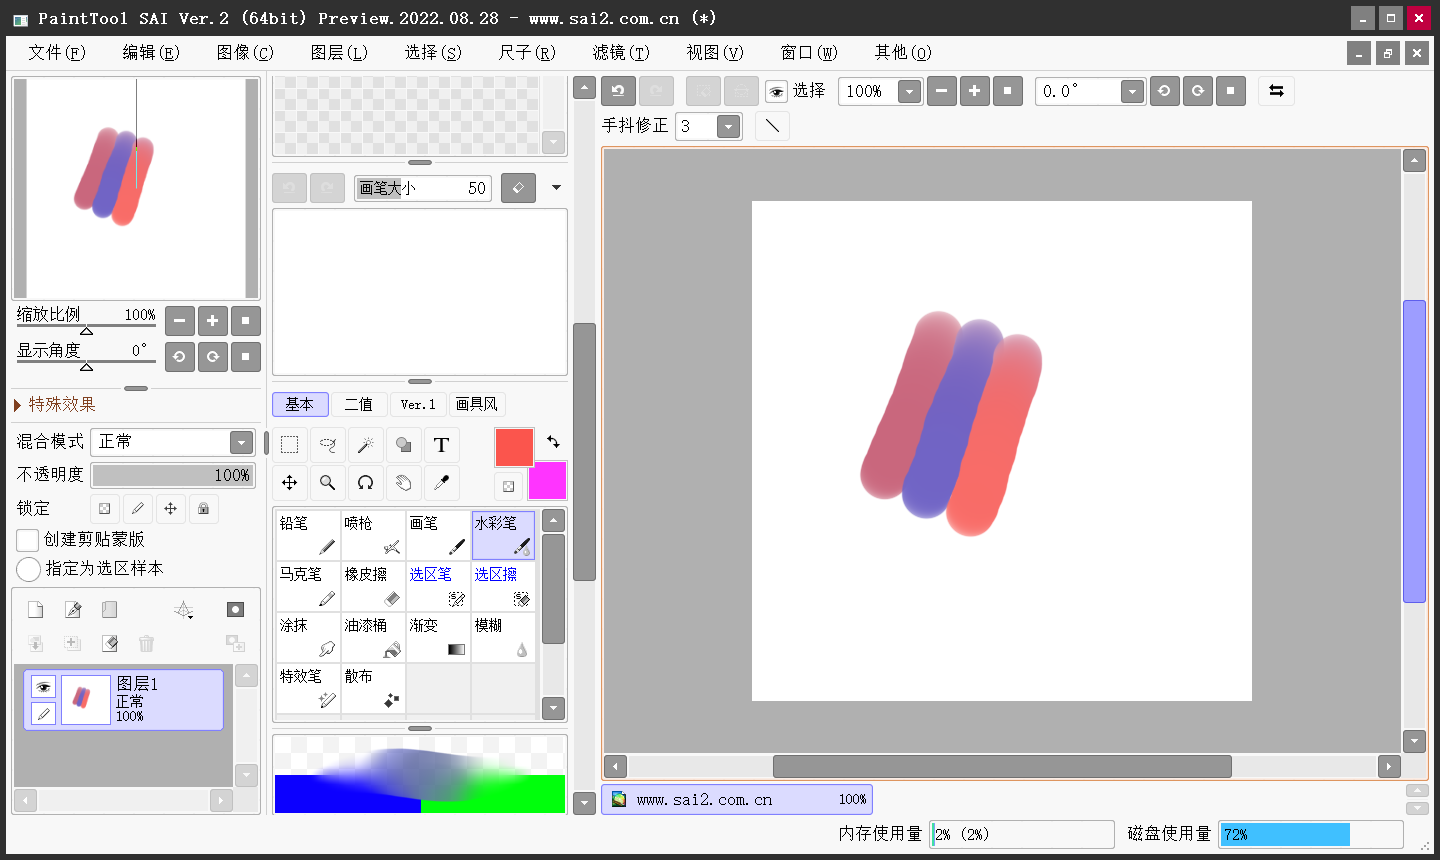Switch to the 二值 brush tab
This screenshot has height=860, width=1440.
pyautogui.click(x=359, y=404)
